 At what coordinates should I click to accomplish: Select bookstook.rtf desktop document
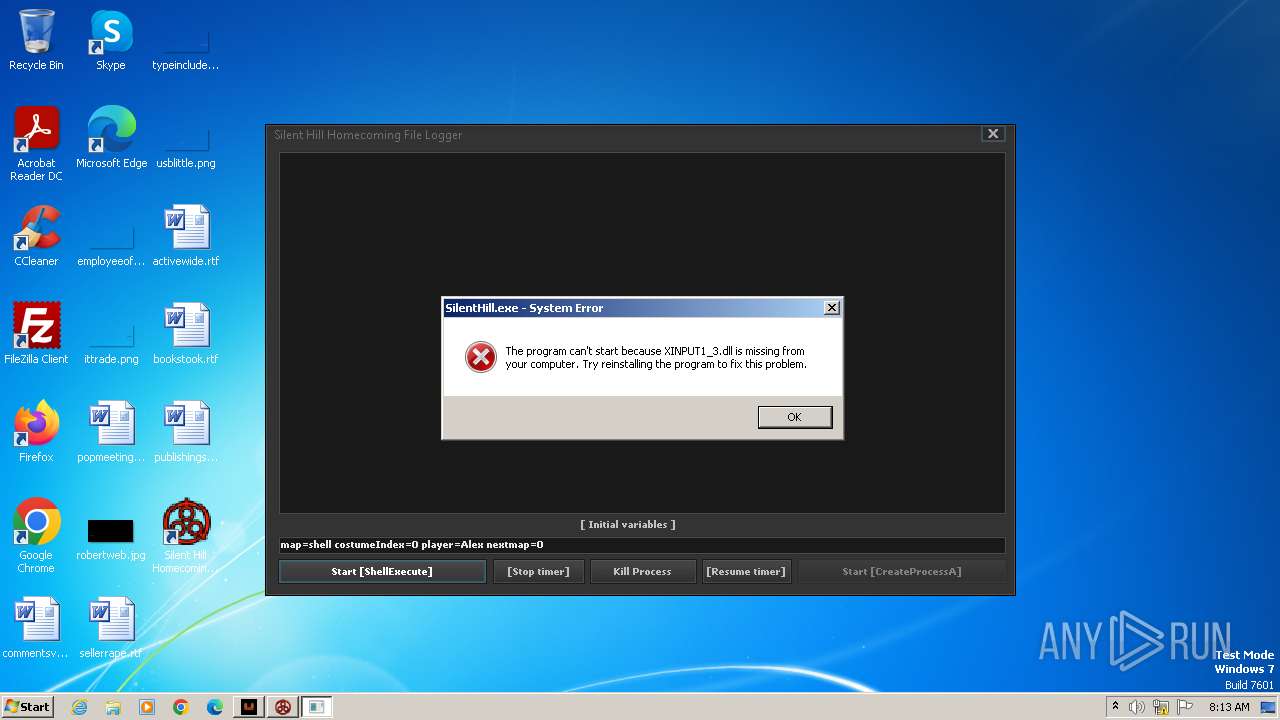click(185, 335)
